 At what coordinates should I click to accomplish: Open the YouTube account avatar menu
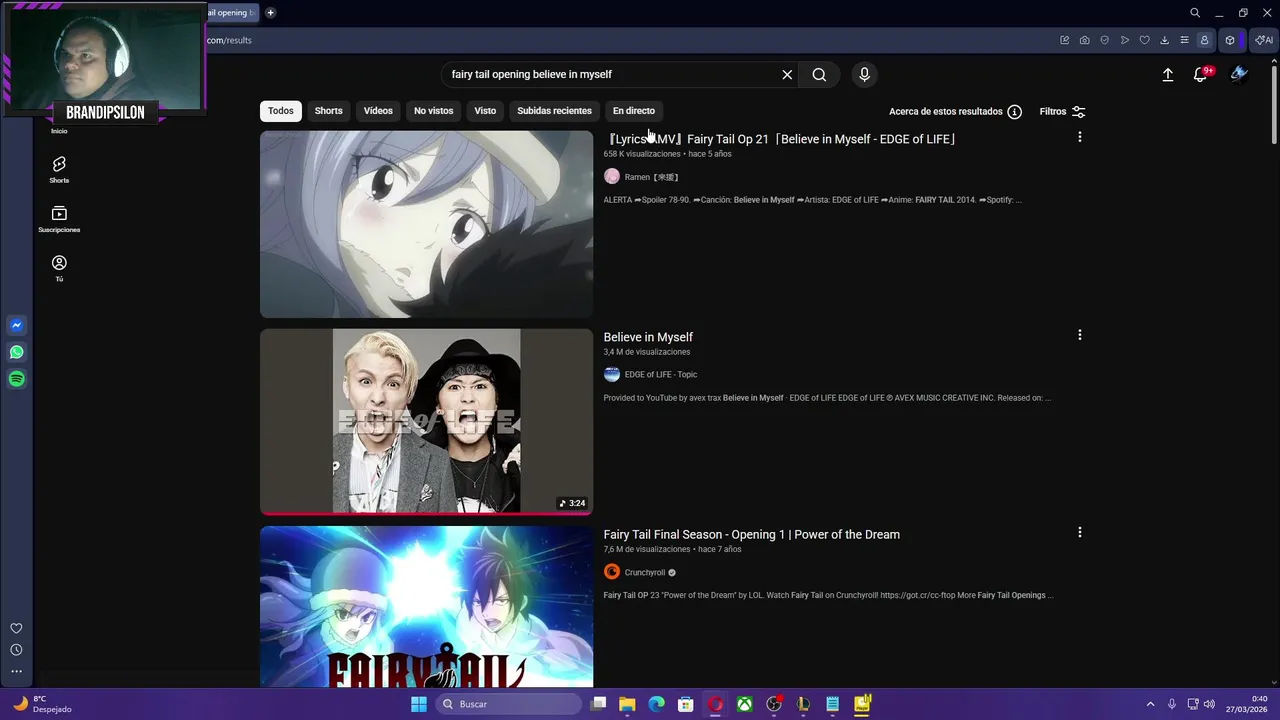click(x=1239, y=74)
